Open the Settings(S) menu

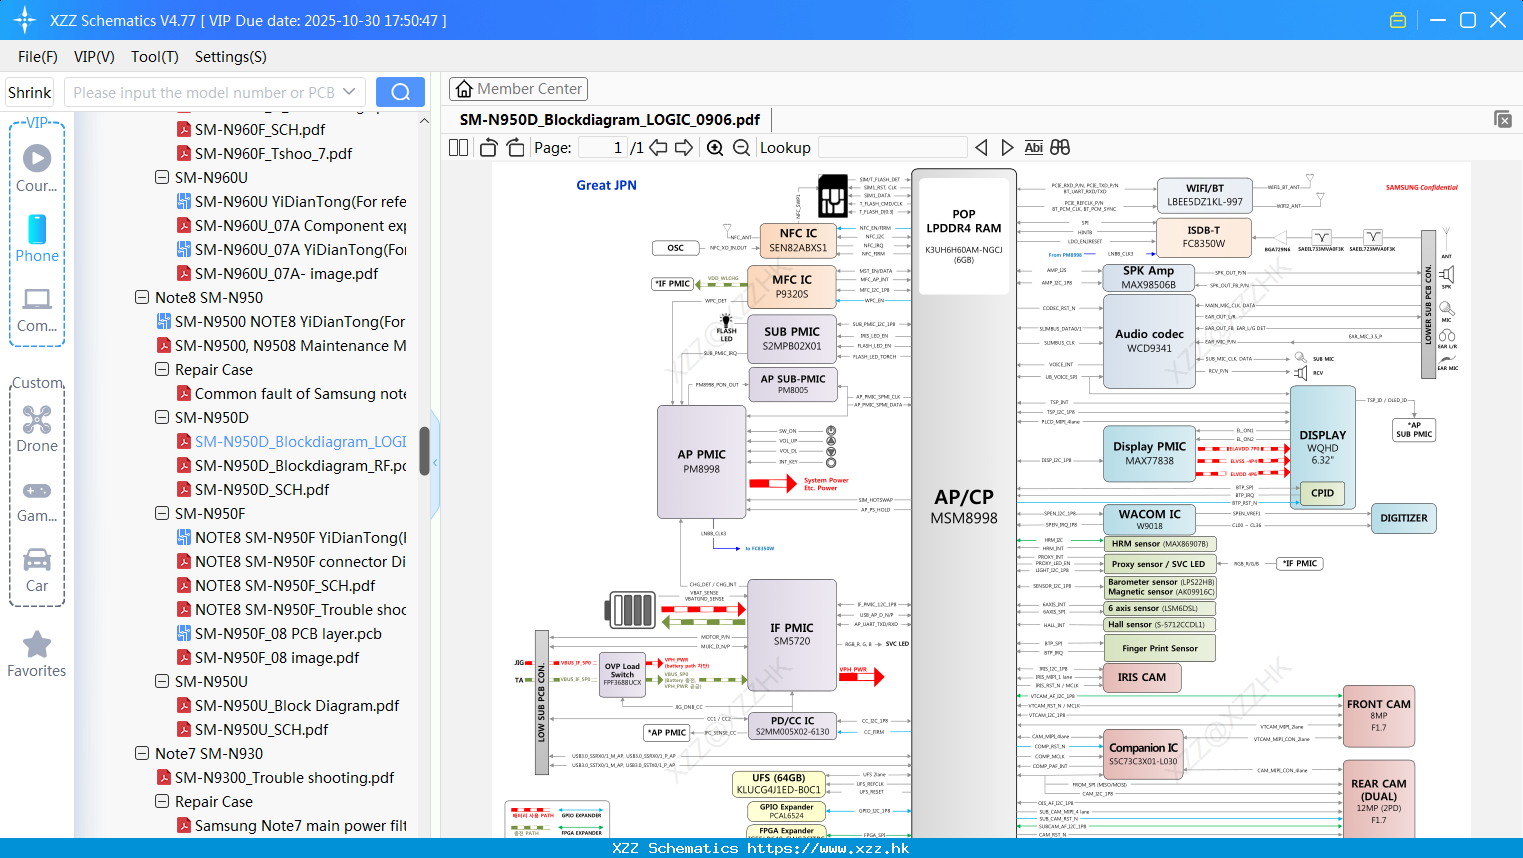pyautogui.click(x=231, y=57)
